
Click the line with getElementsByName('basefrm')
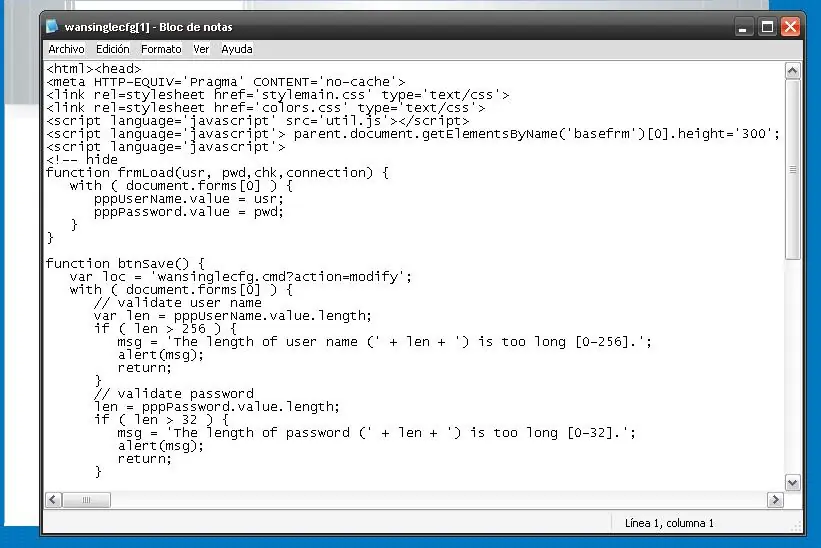click(413, 134)
